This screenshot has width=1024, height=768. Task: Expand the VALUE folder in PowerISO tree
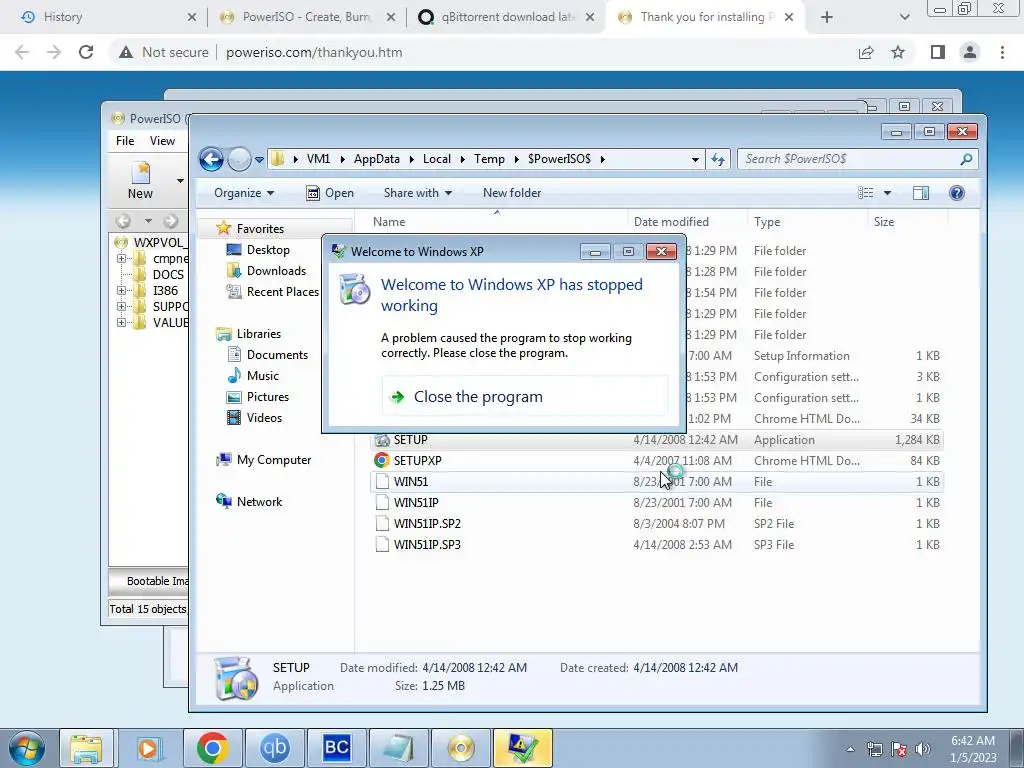point(121,323)
